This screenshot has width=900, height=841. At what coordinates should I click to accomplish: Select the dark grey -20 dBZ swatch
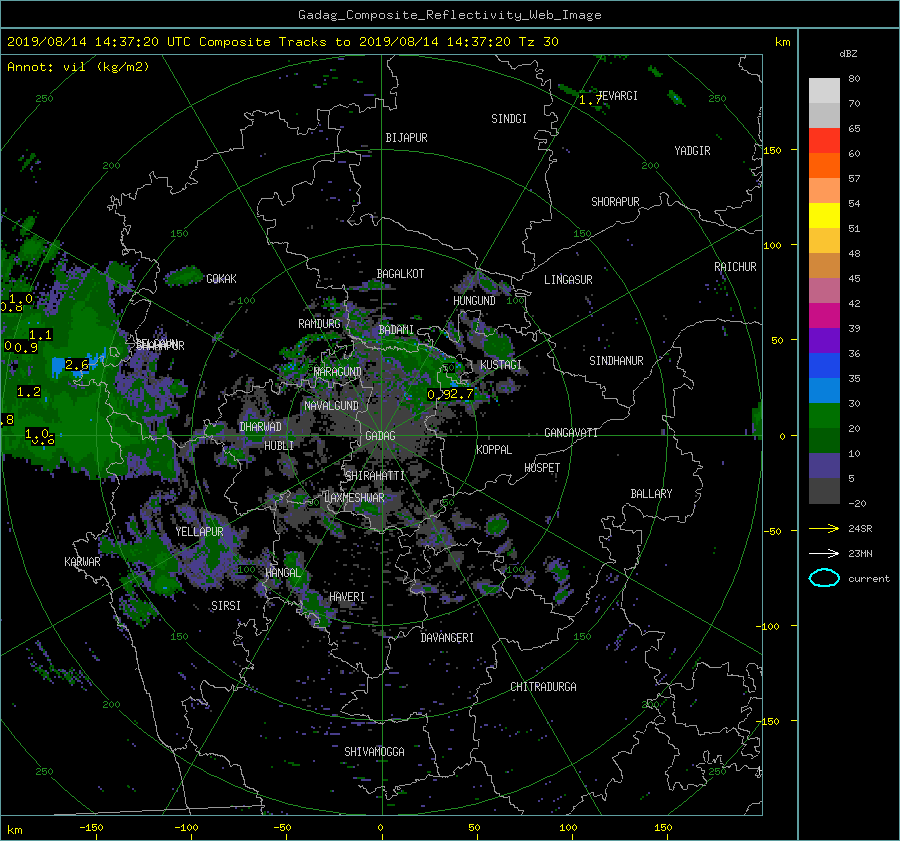(x=824, y=490)
